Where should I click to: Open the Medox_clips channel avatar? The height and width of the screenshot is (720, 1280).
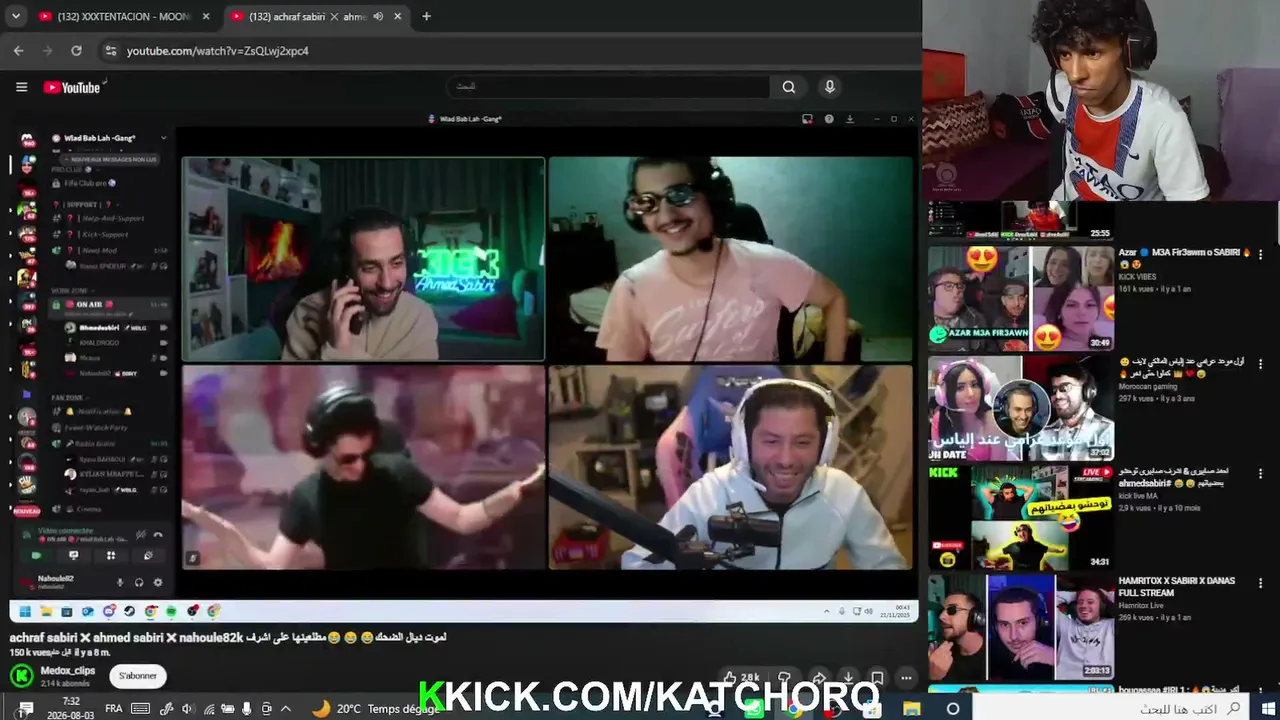pos(21,676)
